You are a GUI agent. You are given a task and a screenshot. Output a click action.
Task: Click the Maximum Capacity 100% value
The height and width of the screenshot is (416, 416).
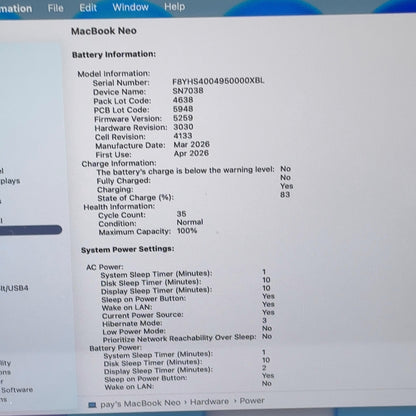187,231
